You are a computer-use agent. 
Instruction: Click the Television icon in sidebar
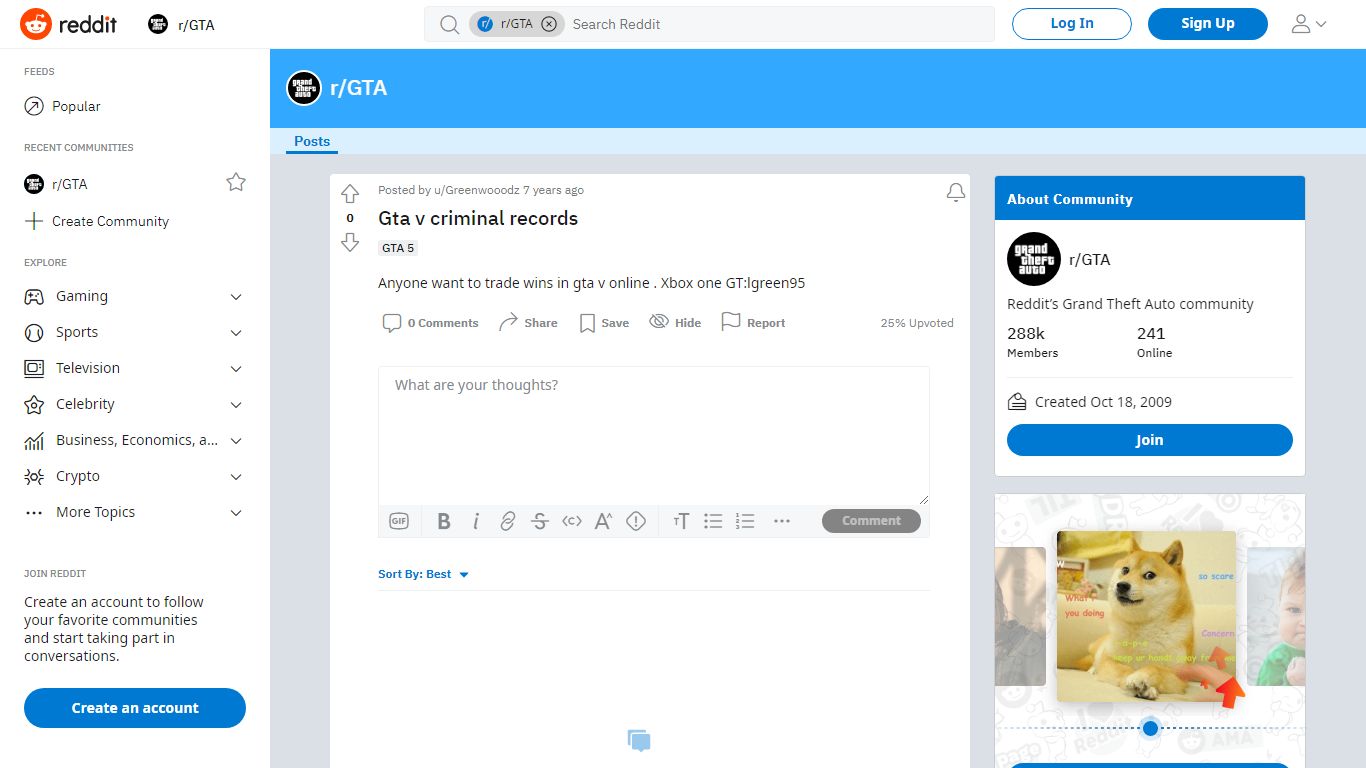pos(34,369)
